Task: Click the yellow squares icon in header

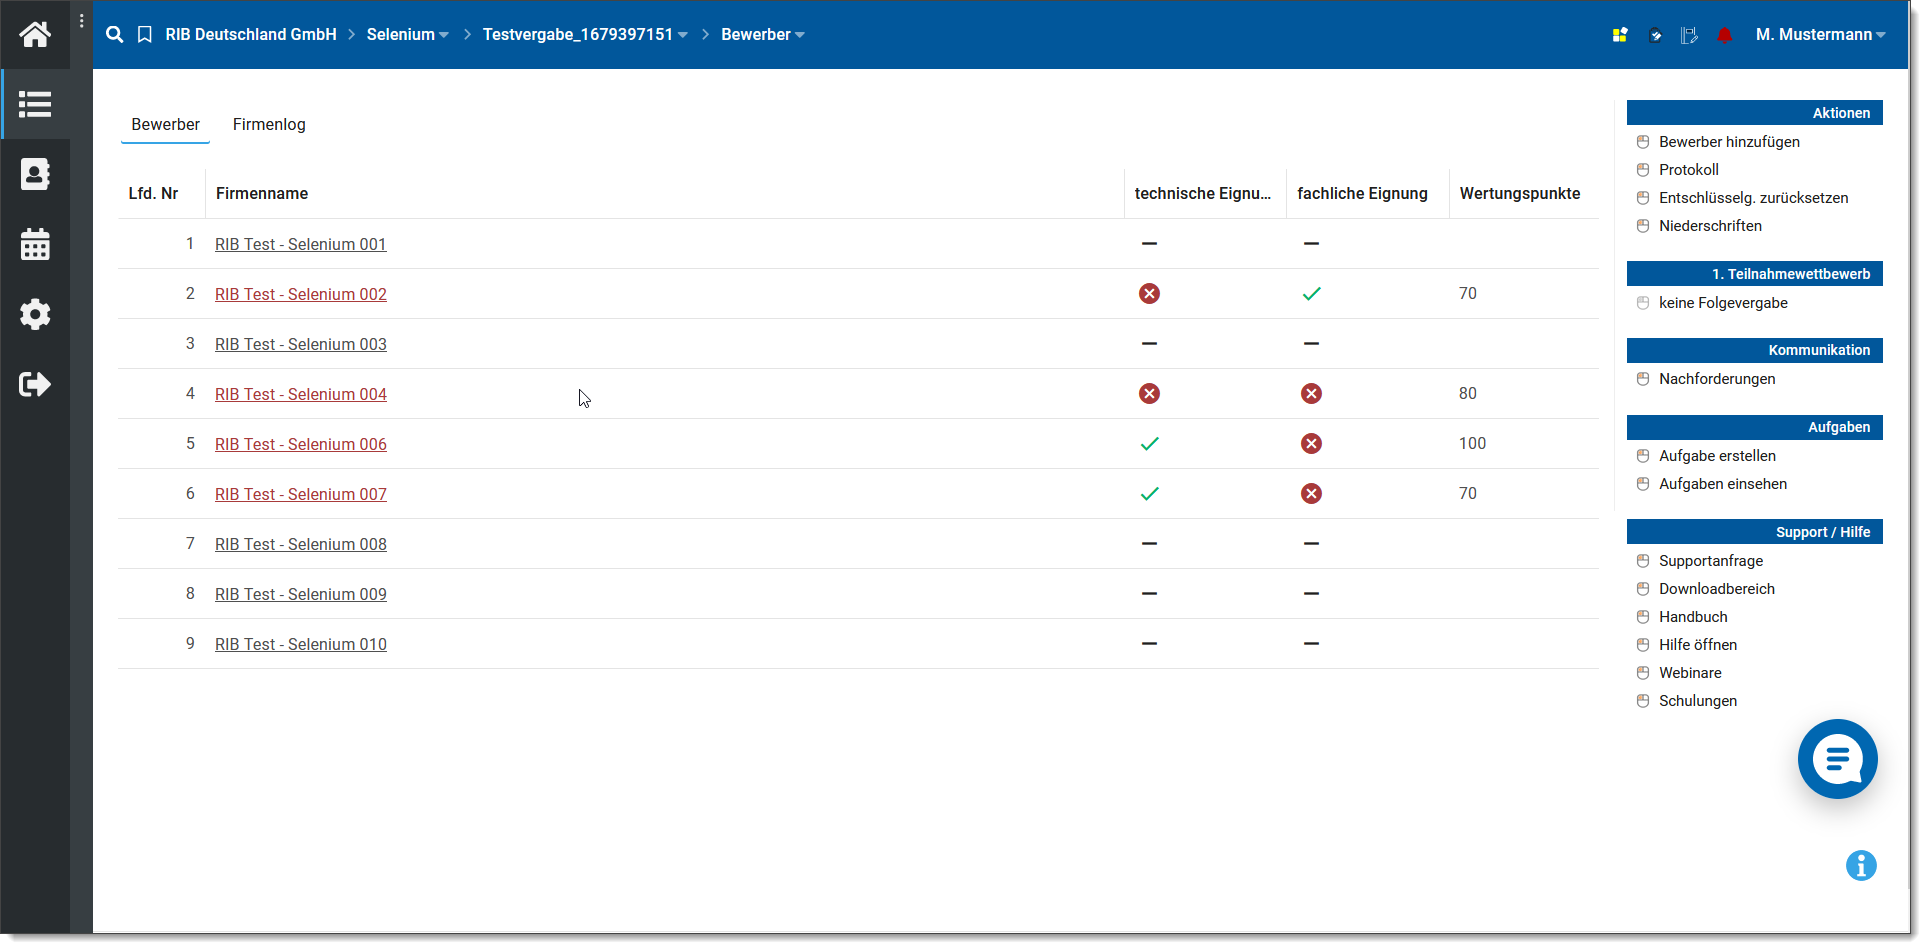Action: 1620,35
